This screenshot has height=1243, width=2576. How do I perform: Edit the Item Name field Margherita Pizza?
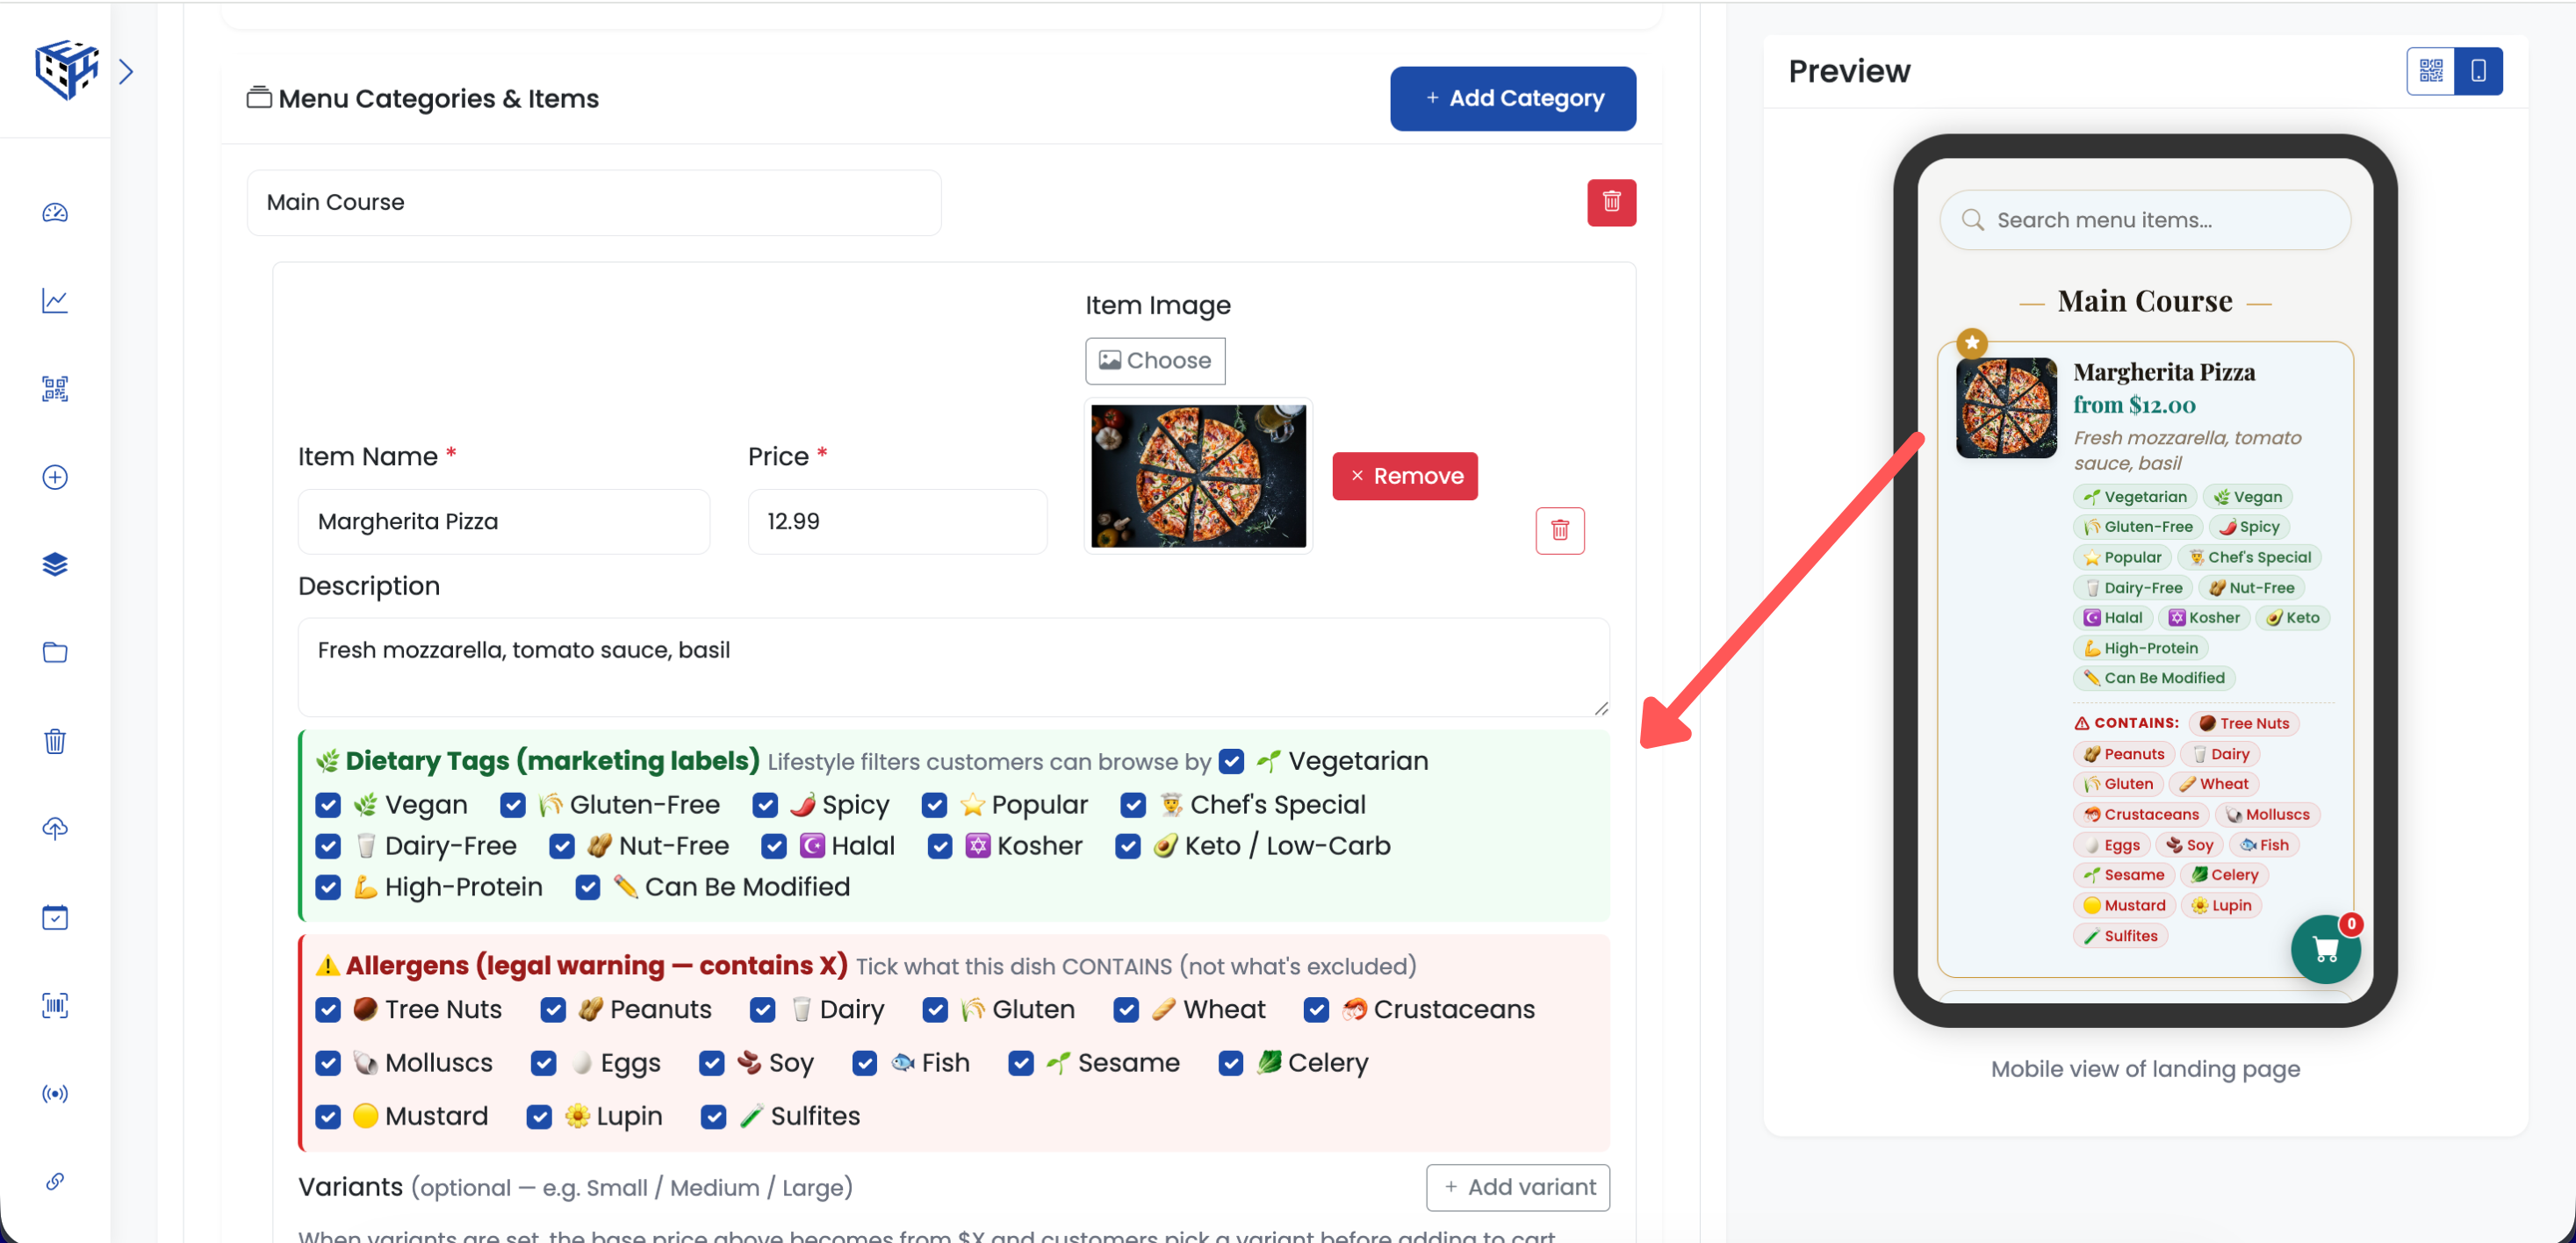(x=504, y=521)
